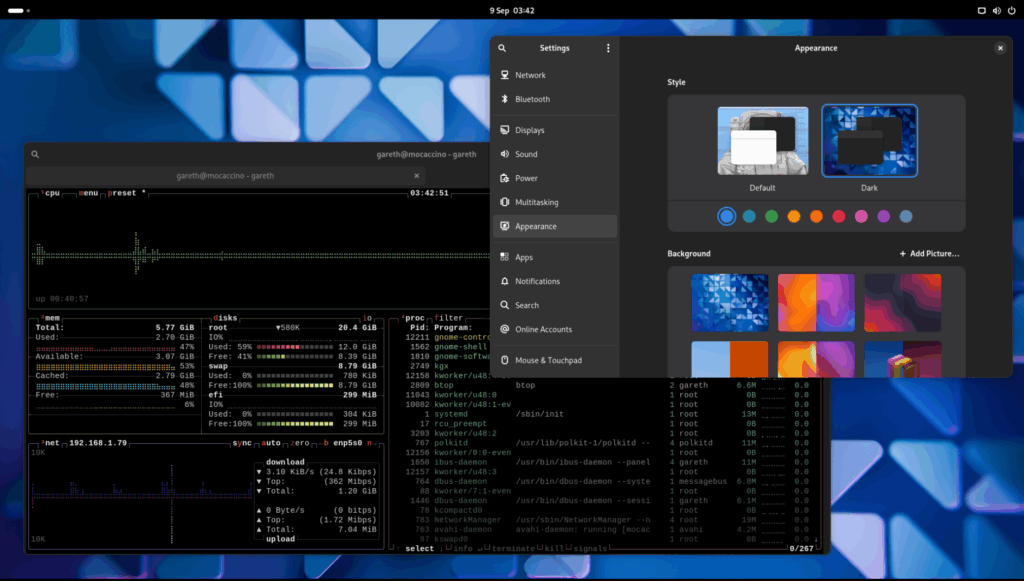Viewport: 1024px width, 581px height.
Task: Choose the green accent color
Action: [x=771, y=216]
